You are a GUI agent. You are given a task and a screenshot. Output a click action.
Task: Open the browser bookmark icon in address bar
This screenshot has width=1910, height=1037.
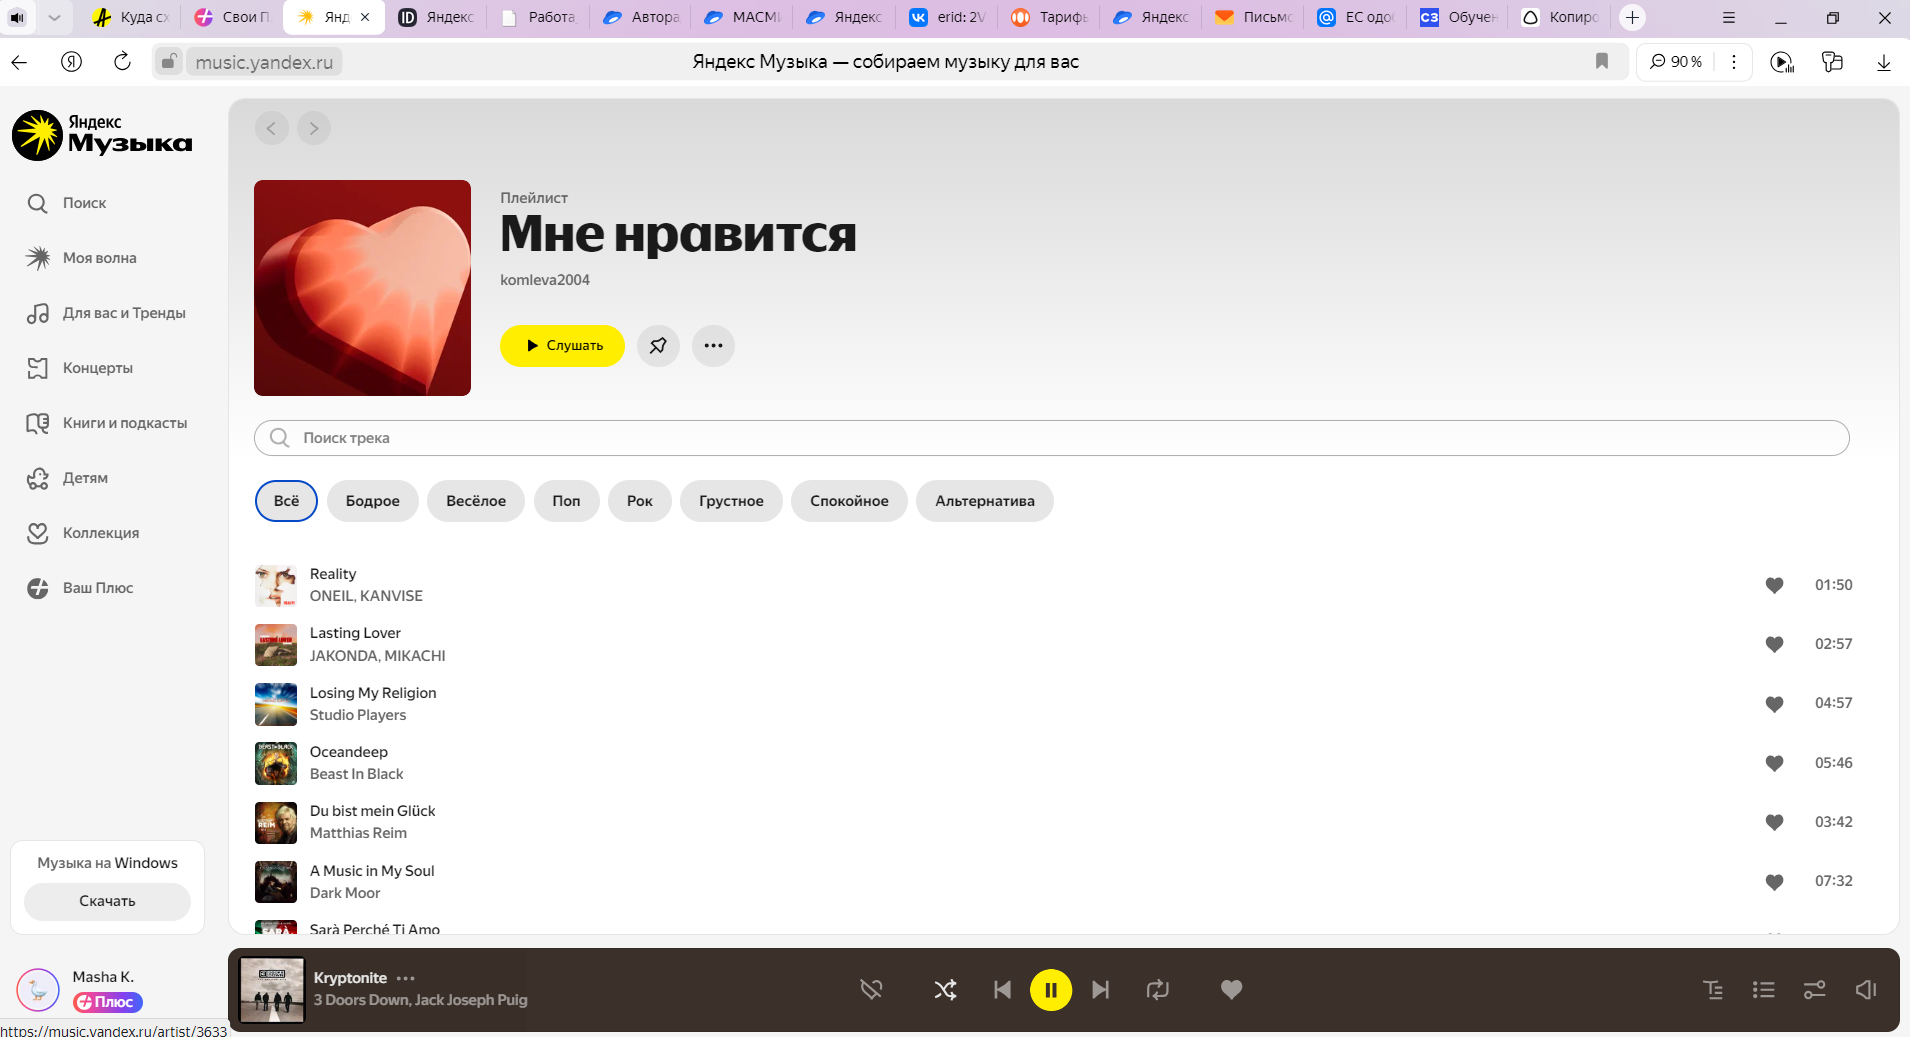click(1602, 62)
